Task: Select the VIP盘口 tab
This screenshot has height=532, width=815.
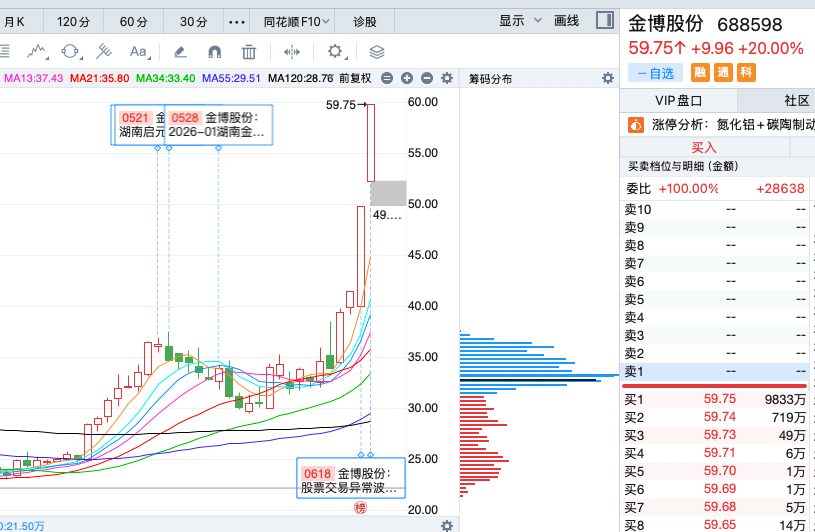Action: click(x=678, y=100)
